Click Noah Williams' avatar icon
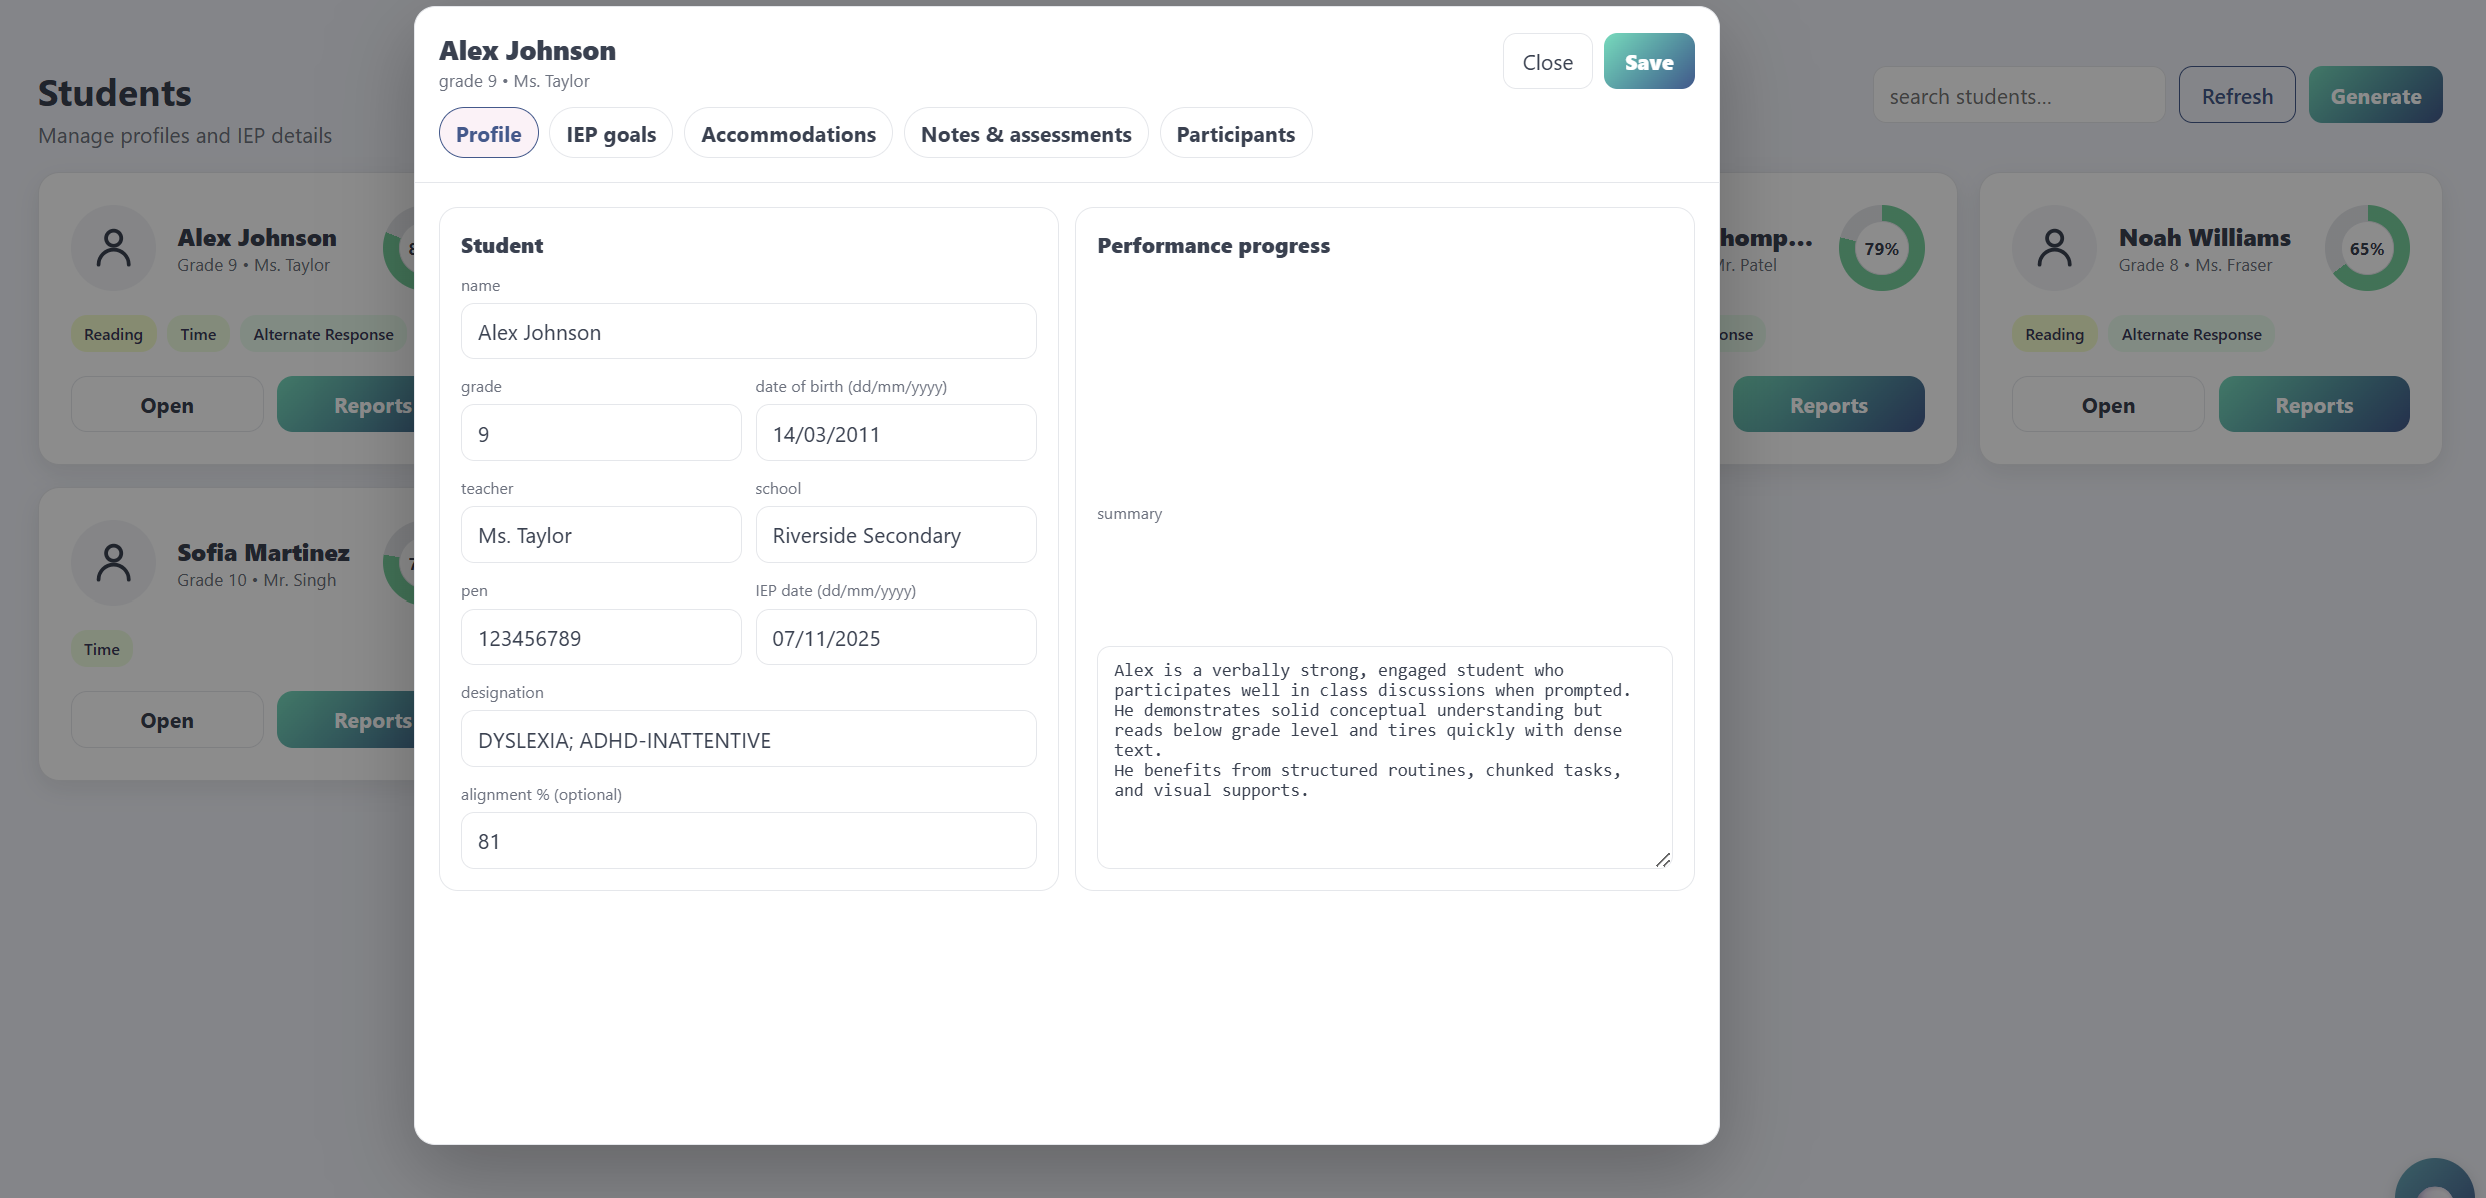 pyautogui.click(x=2054, y=248)
